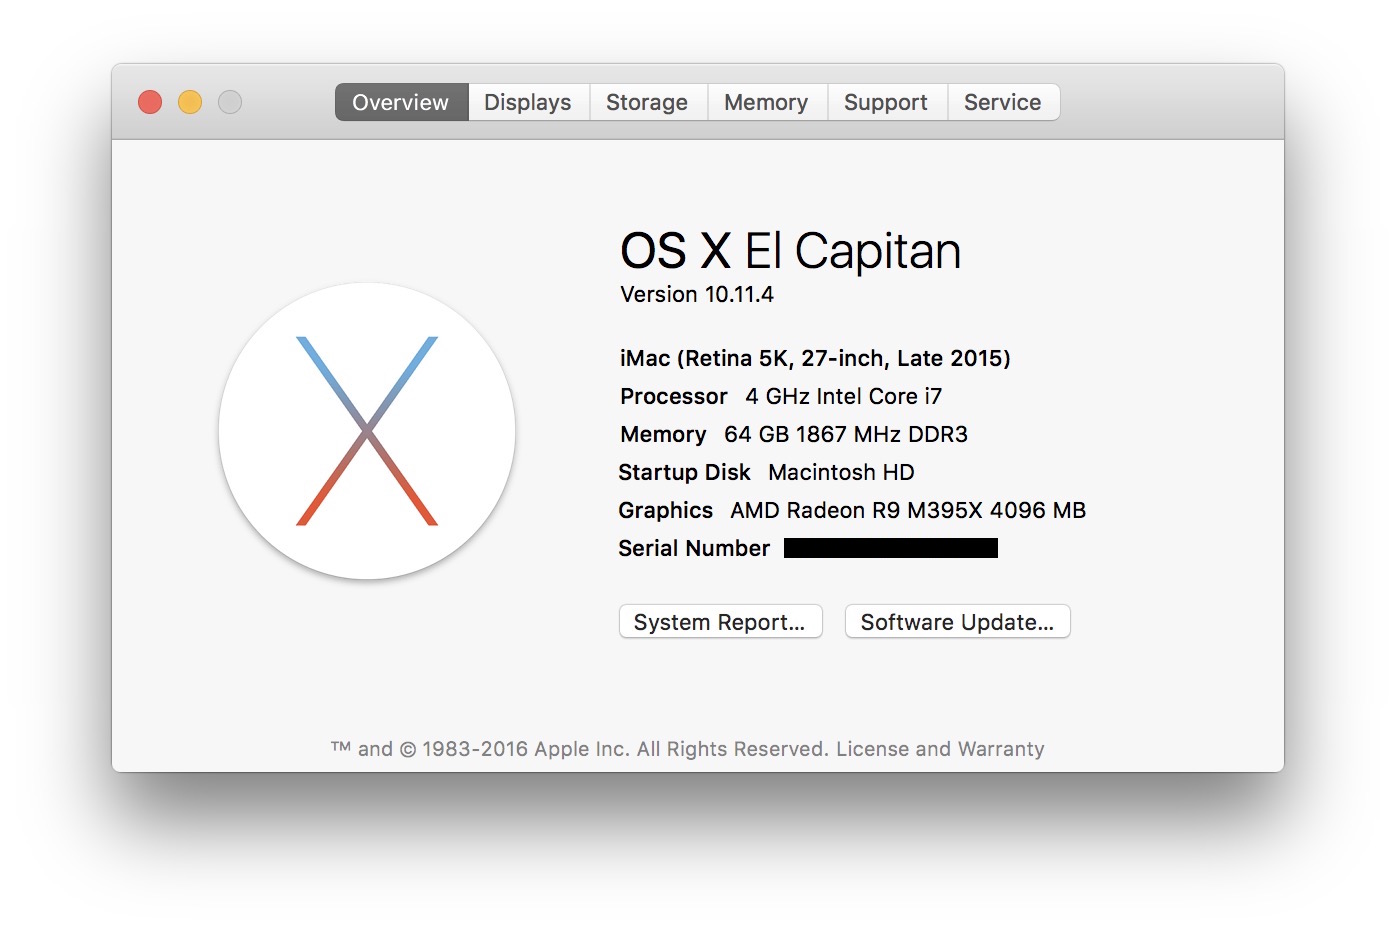Click the iMac Retina 5K model line
1396x932 pixels.
point(815,359)
